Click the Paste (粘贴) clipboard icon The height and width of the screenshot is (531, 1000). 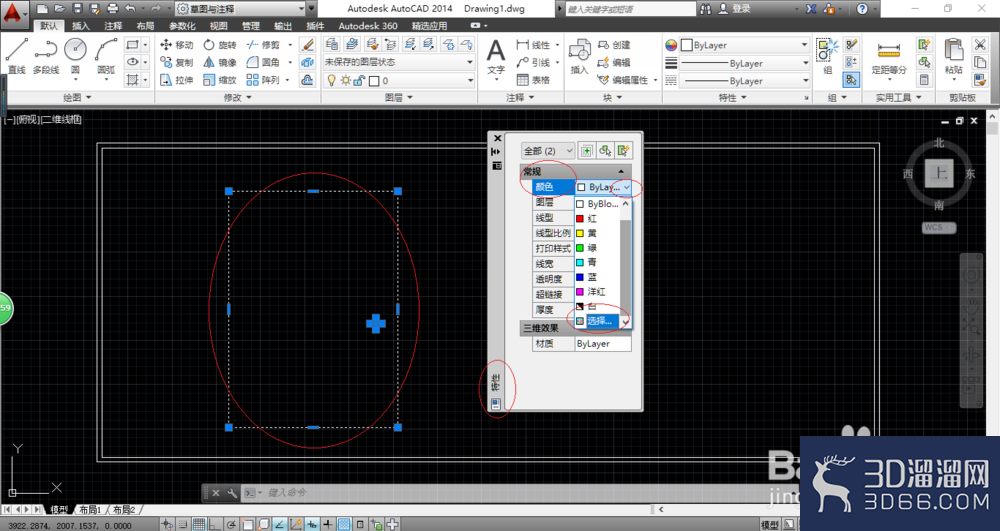(x=953, y=56)
